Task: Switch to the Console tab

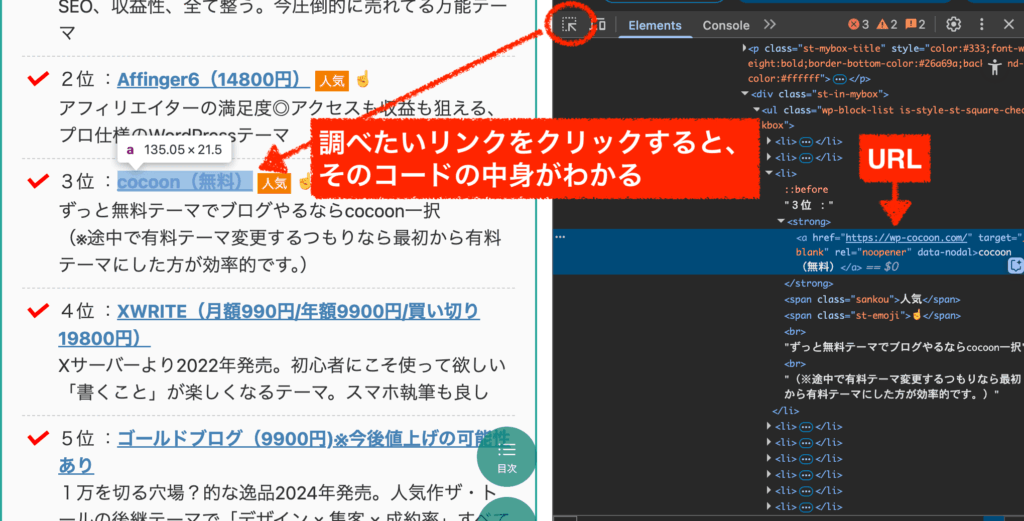Action: (x=726, y=25)
